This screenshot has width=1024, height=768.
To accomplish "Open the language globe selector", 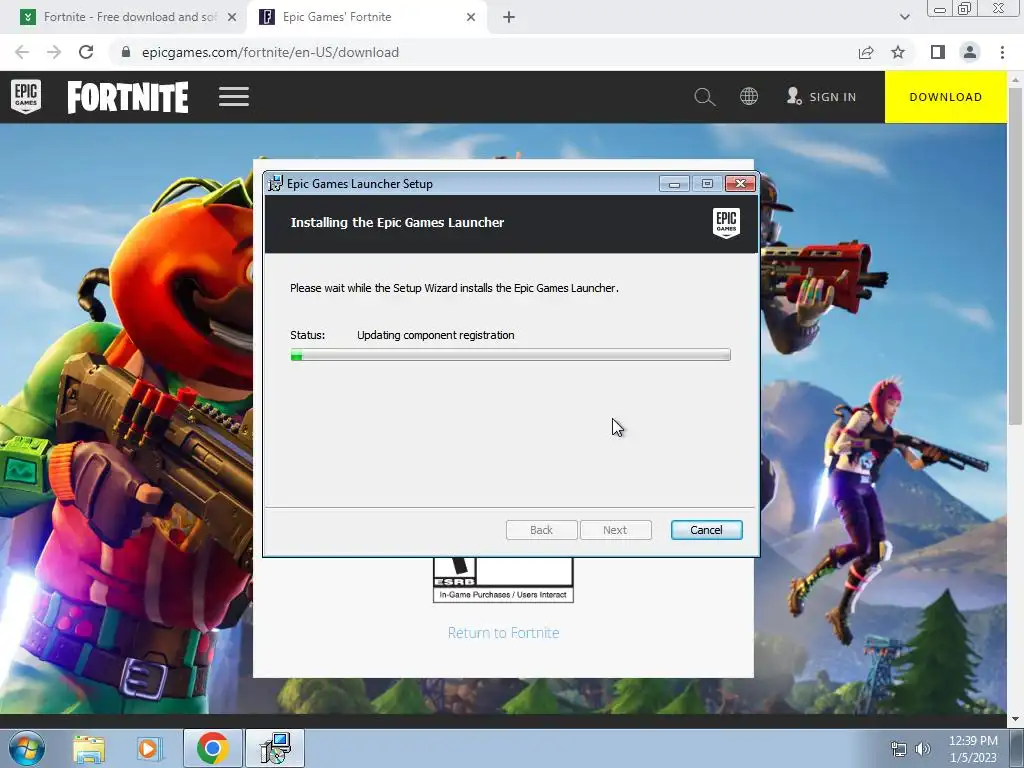I will tap(749, 97).
